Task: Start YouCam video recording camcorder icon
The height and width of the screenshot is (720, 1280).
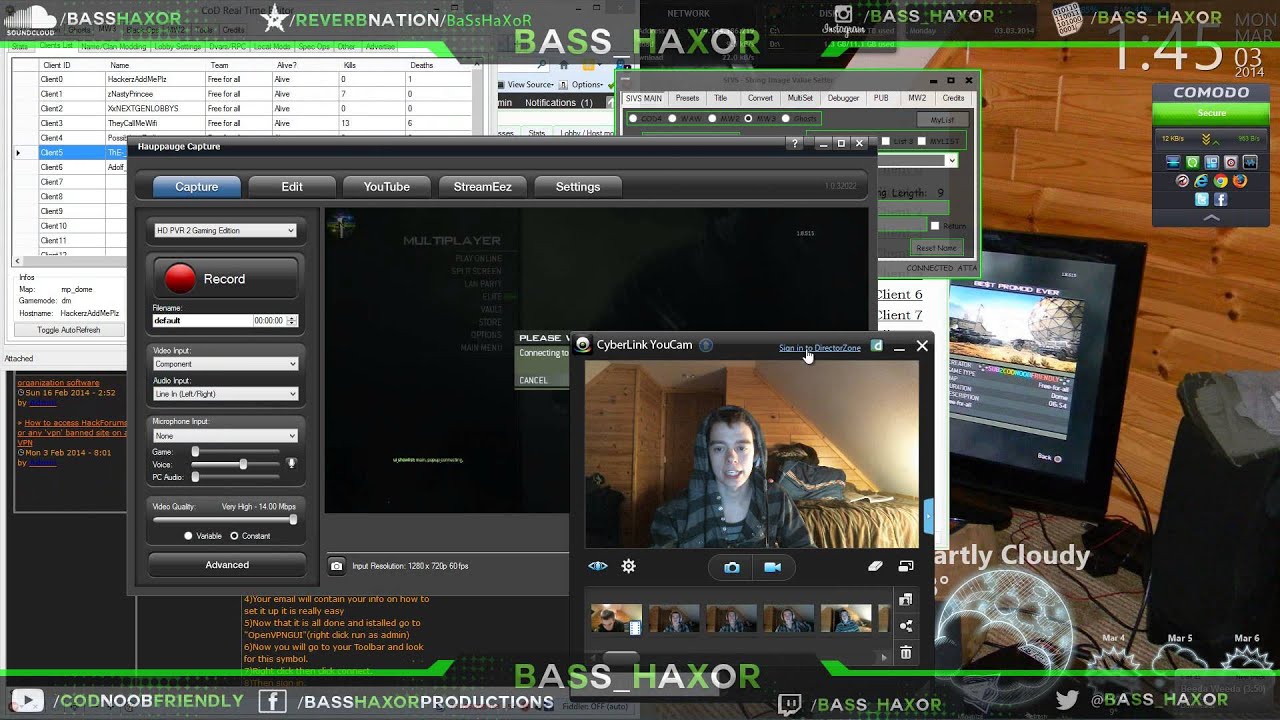Action: (x=772, y=567)
